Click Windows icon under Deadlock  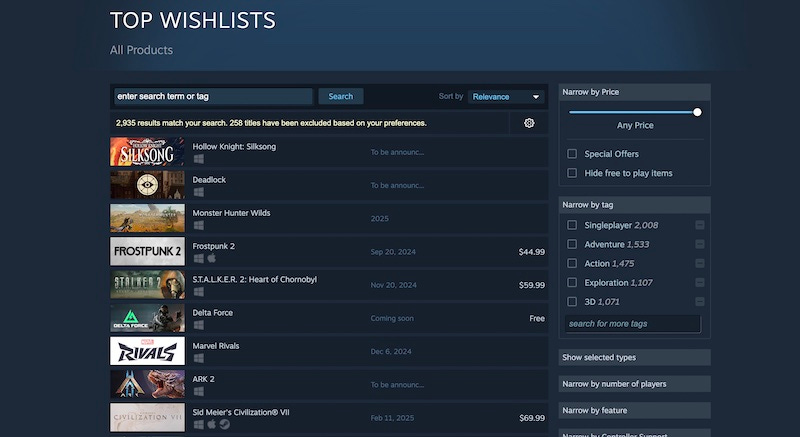(x=198, y=192)
